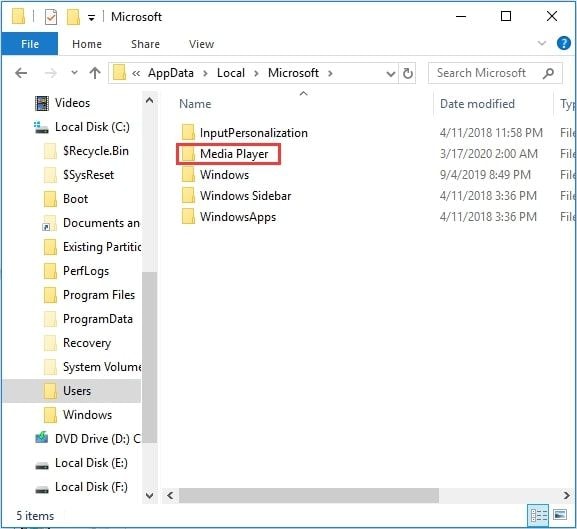Open the blue Help icon

pyautogui.click(x=563, y=43)
